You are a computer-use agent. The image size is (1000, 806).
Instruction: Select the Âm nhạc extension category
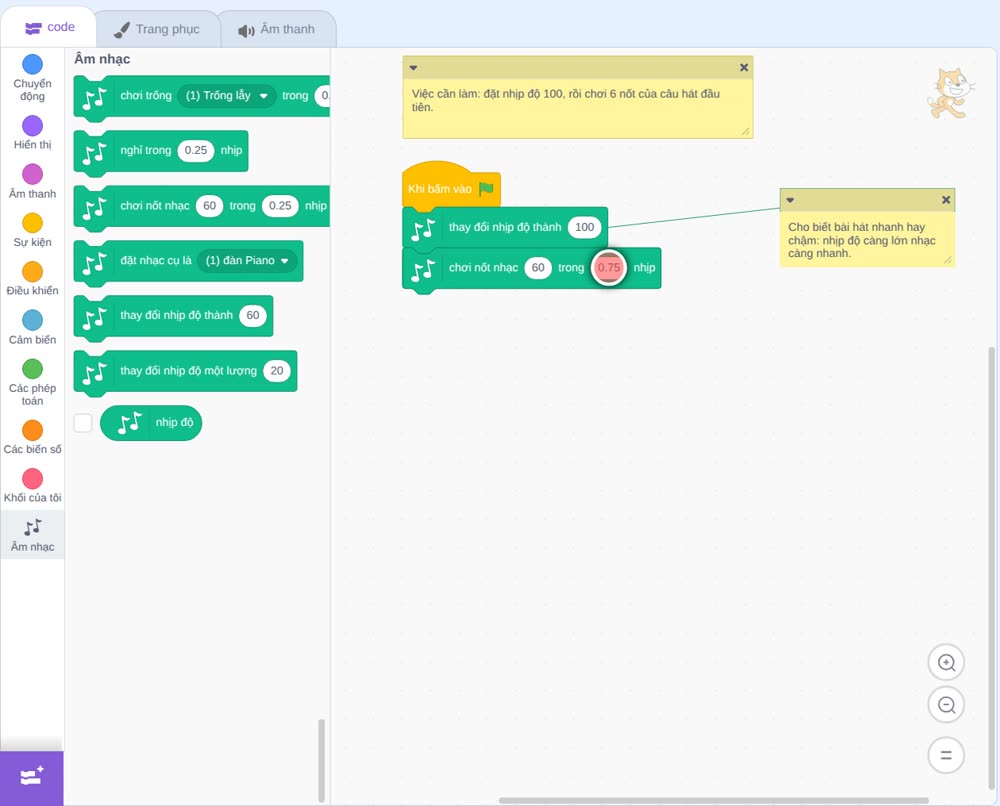32,535
